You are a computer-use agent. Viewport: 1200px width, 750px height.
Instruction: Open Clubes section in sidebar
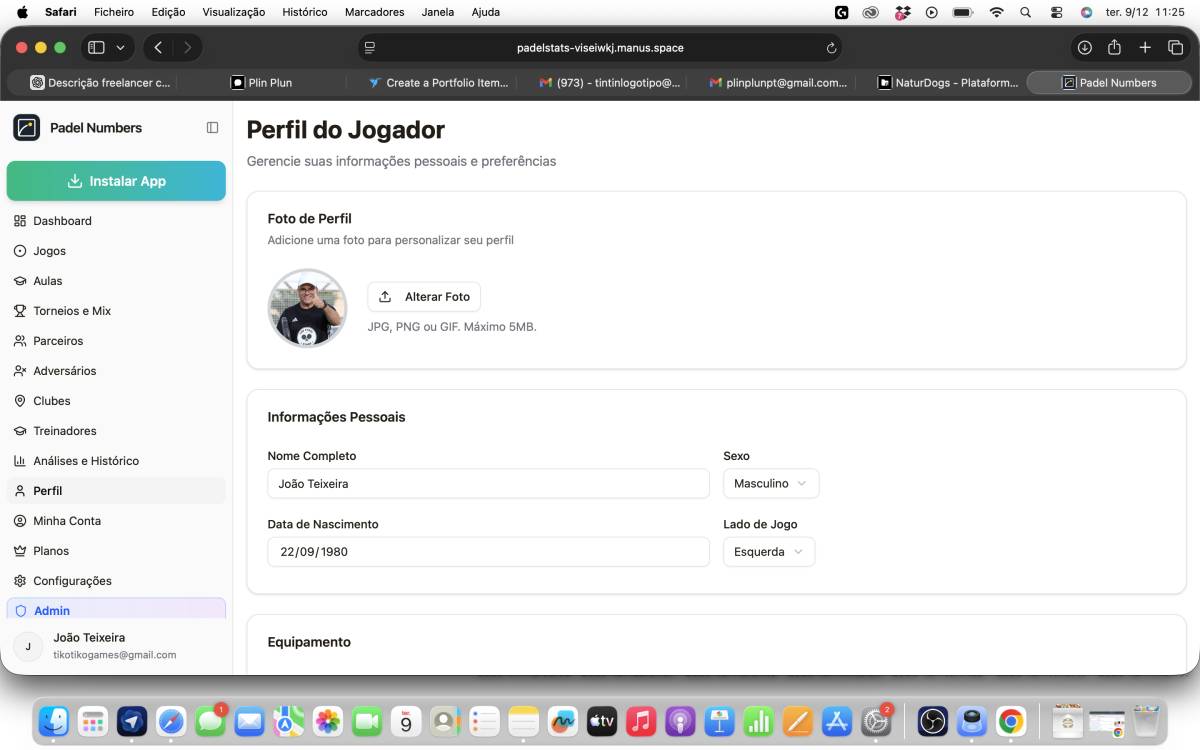pos(116,401)
